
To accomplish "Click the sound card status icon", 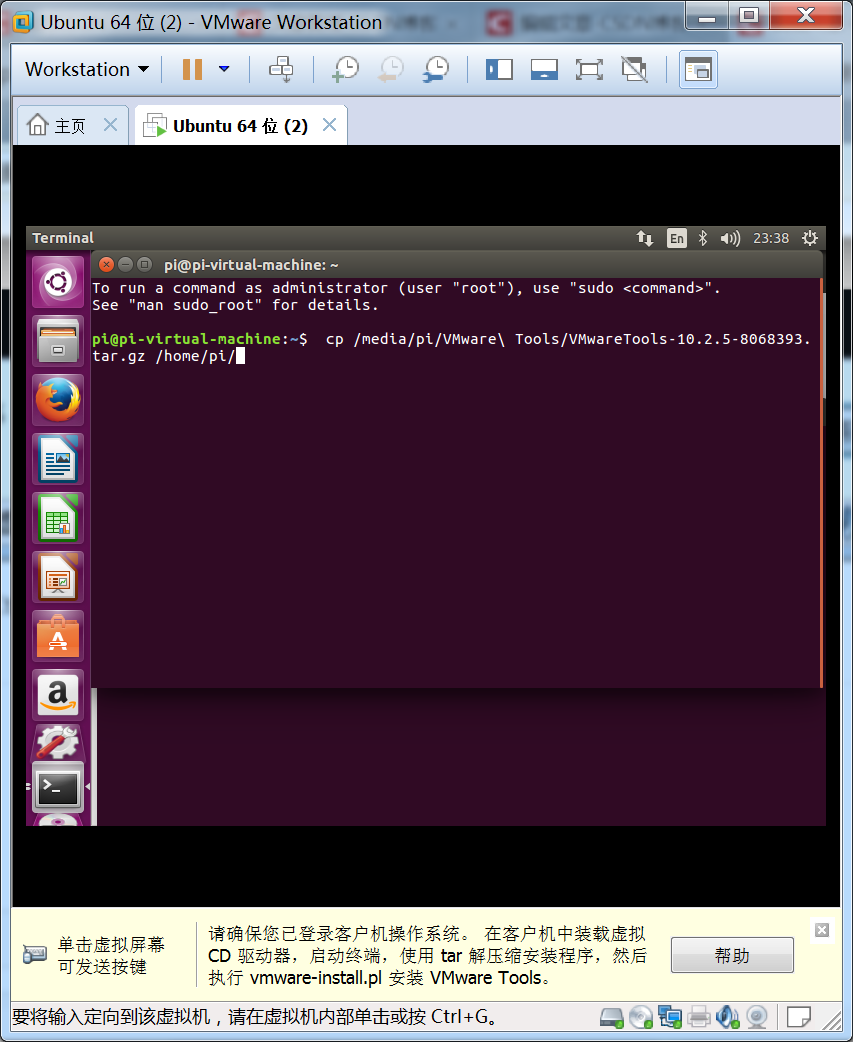I will click(x=728, y=1017).
